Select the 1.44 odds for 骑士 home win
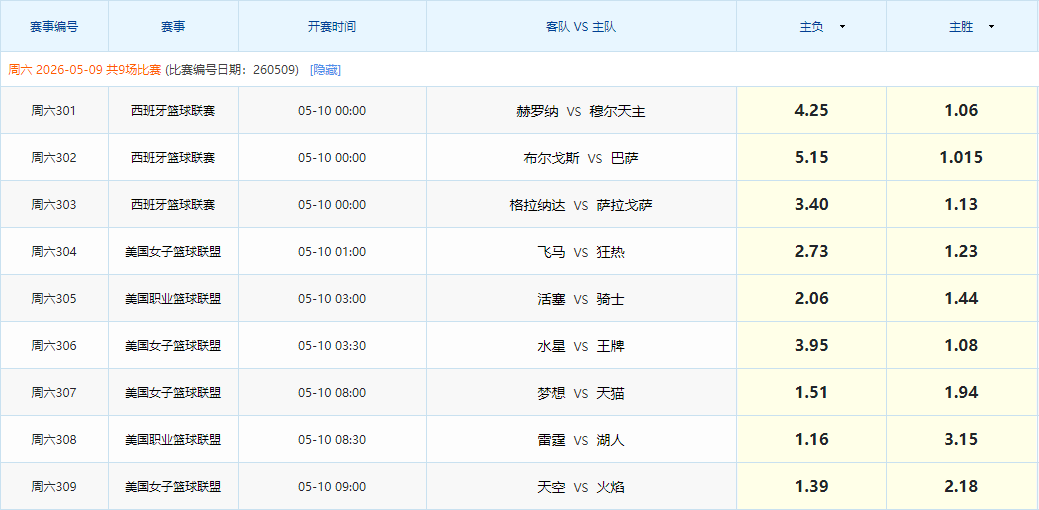Screen dimensions: 1039x510 pos(962,299)
